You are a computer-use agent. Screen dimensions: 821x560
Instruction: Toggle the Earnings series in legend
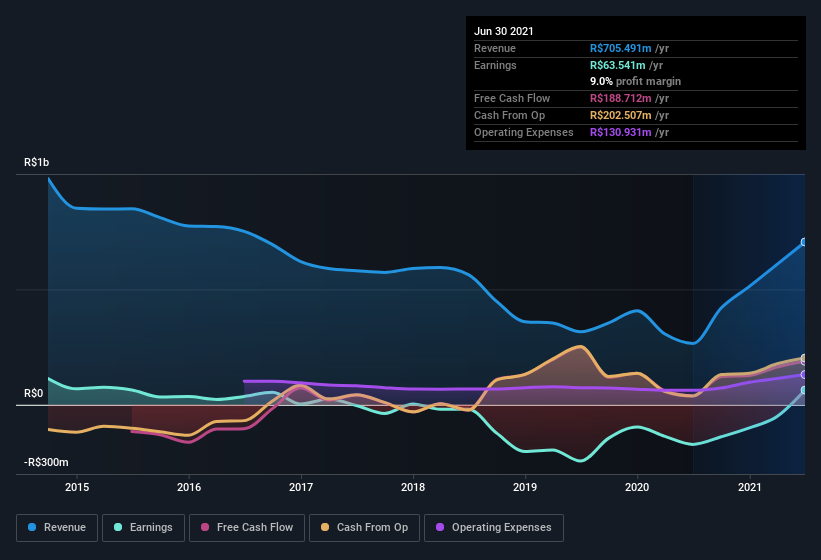143,528
